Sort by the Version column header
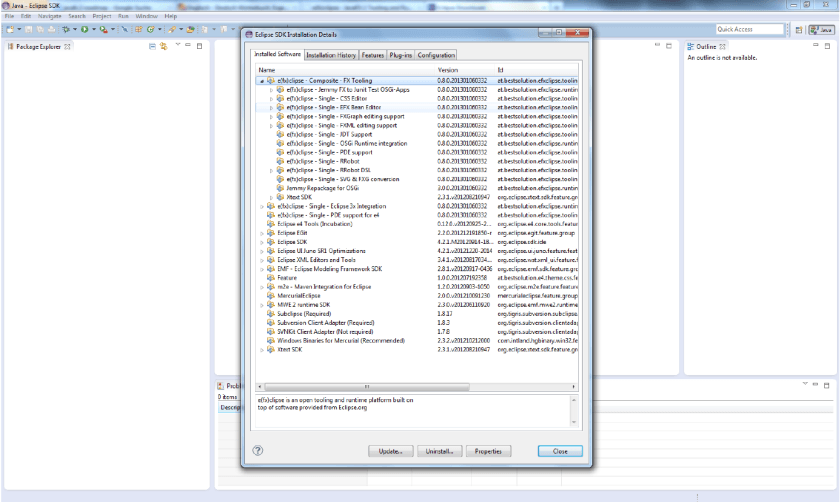The height and width of the screenshot is (502, 840). [x=464, y=70]
